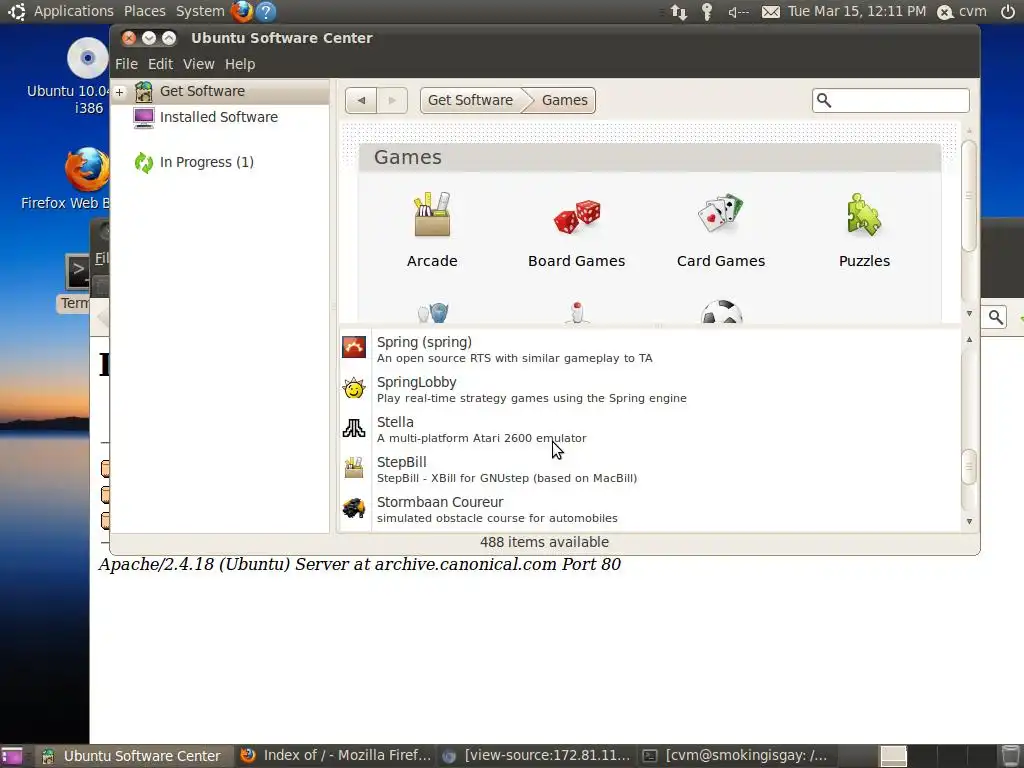Click the soccer ball sports category icon

tap(721, 312)
